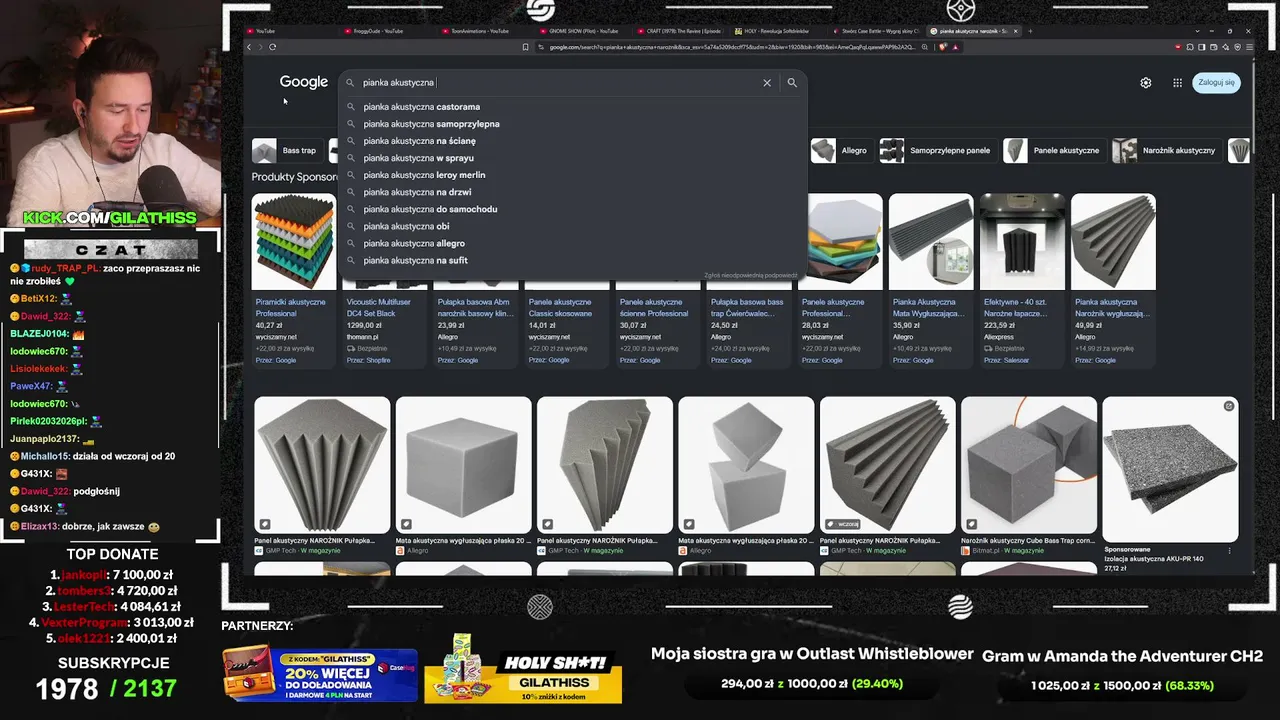1280x720 pixels.
Task: Click the browser back arrow
Action: pos(249,47)
